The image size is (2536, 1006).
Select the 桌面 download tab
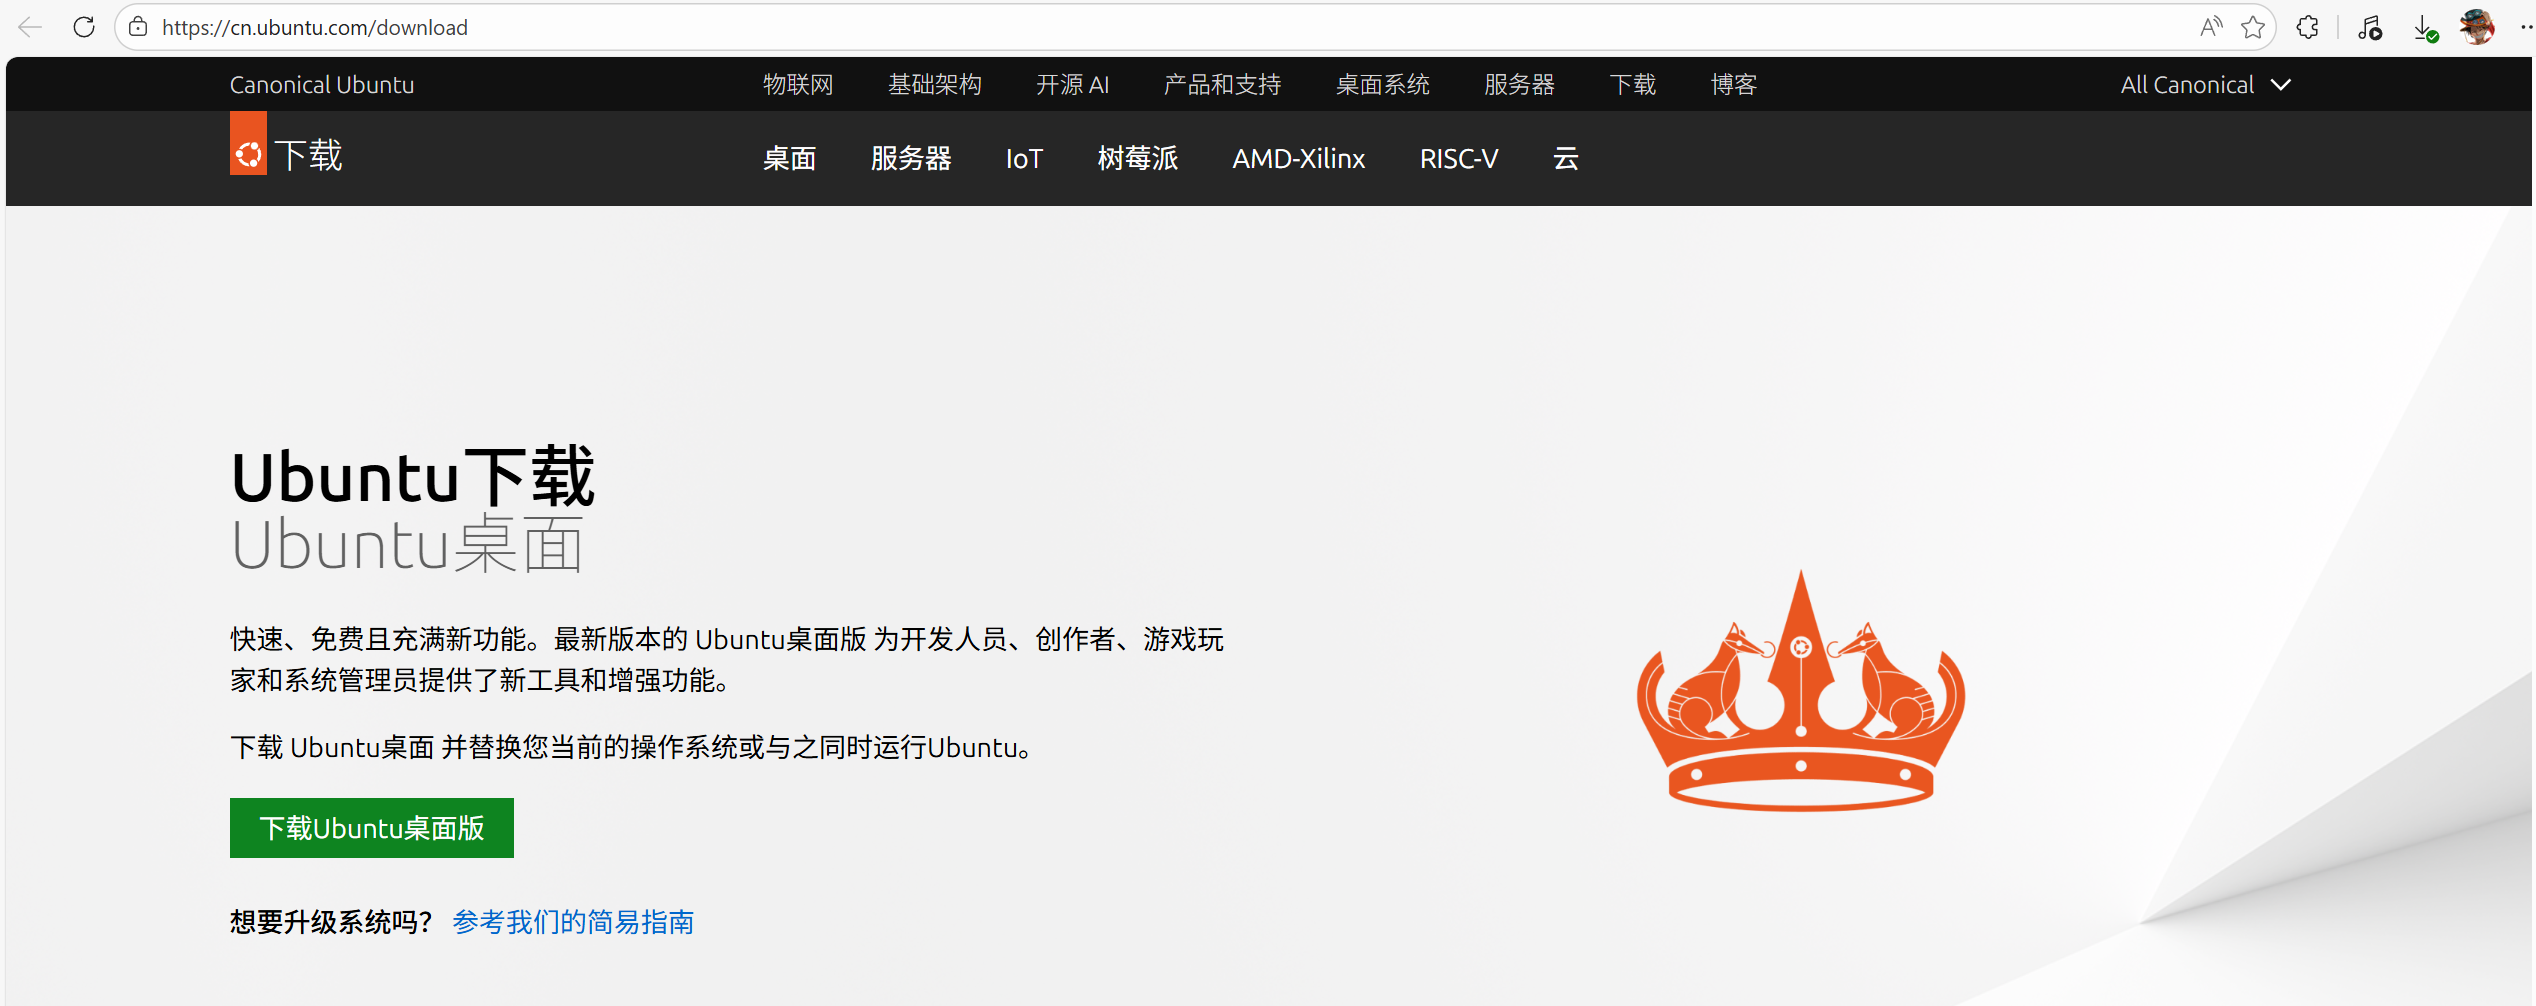coord(790,158)
